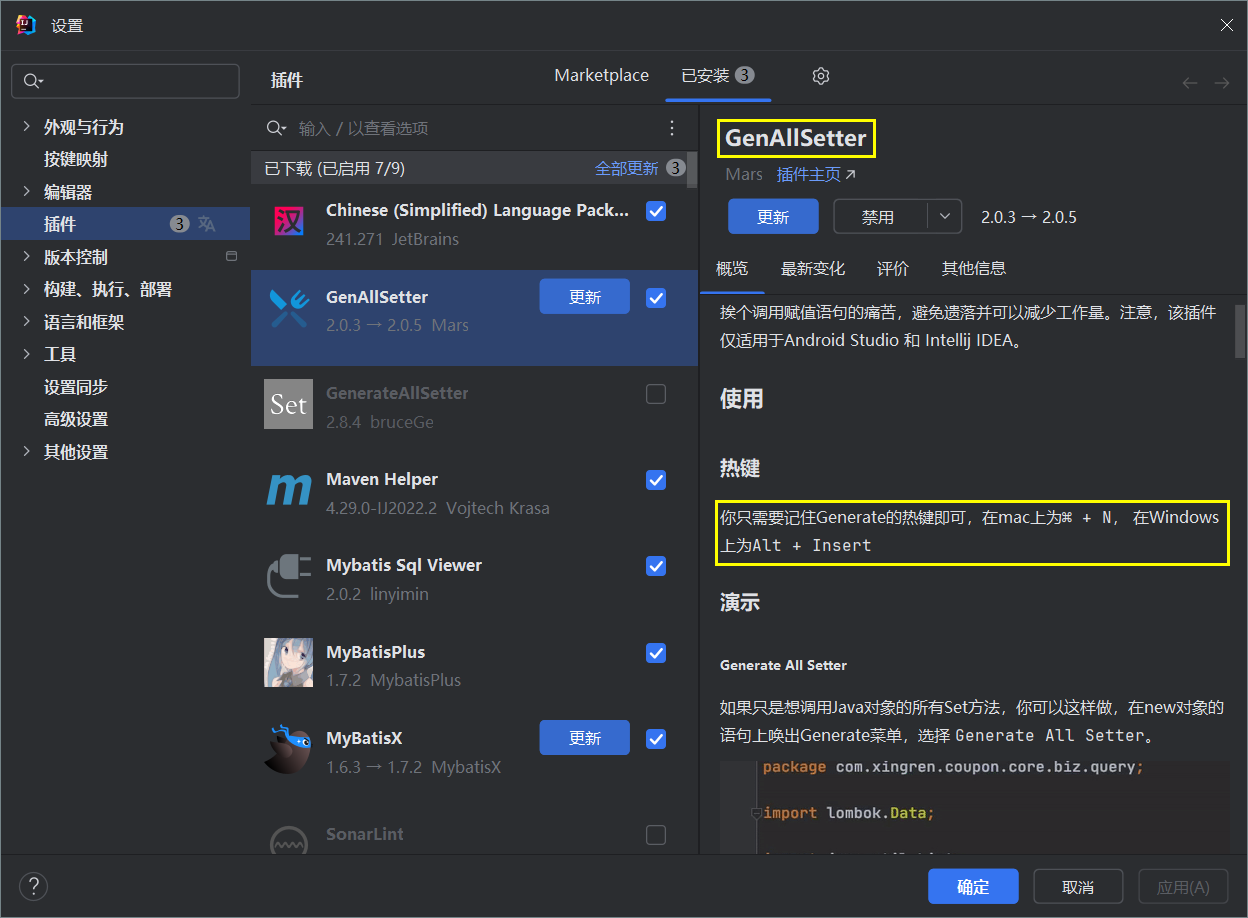Uncheck the GenAllSetter plugin checkbox
Image resolution: width=1248 pixels, height=918 pixels.
point(656,297)
